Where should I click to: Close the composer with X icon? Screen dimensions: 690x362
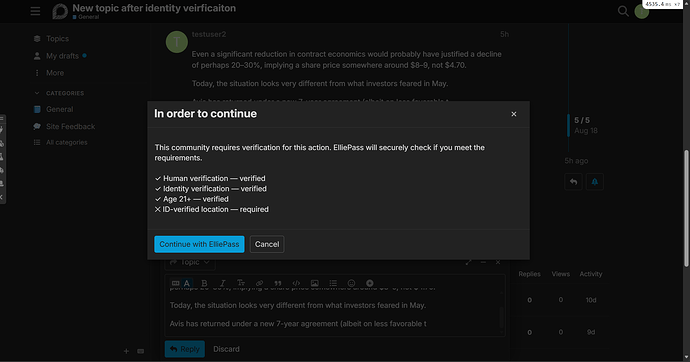coord(498,262)
